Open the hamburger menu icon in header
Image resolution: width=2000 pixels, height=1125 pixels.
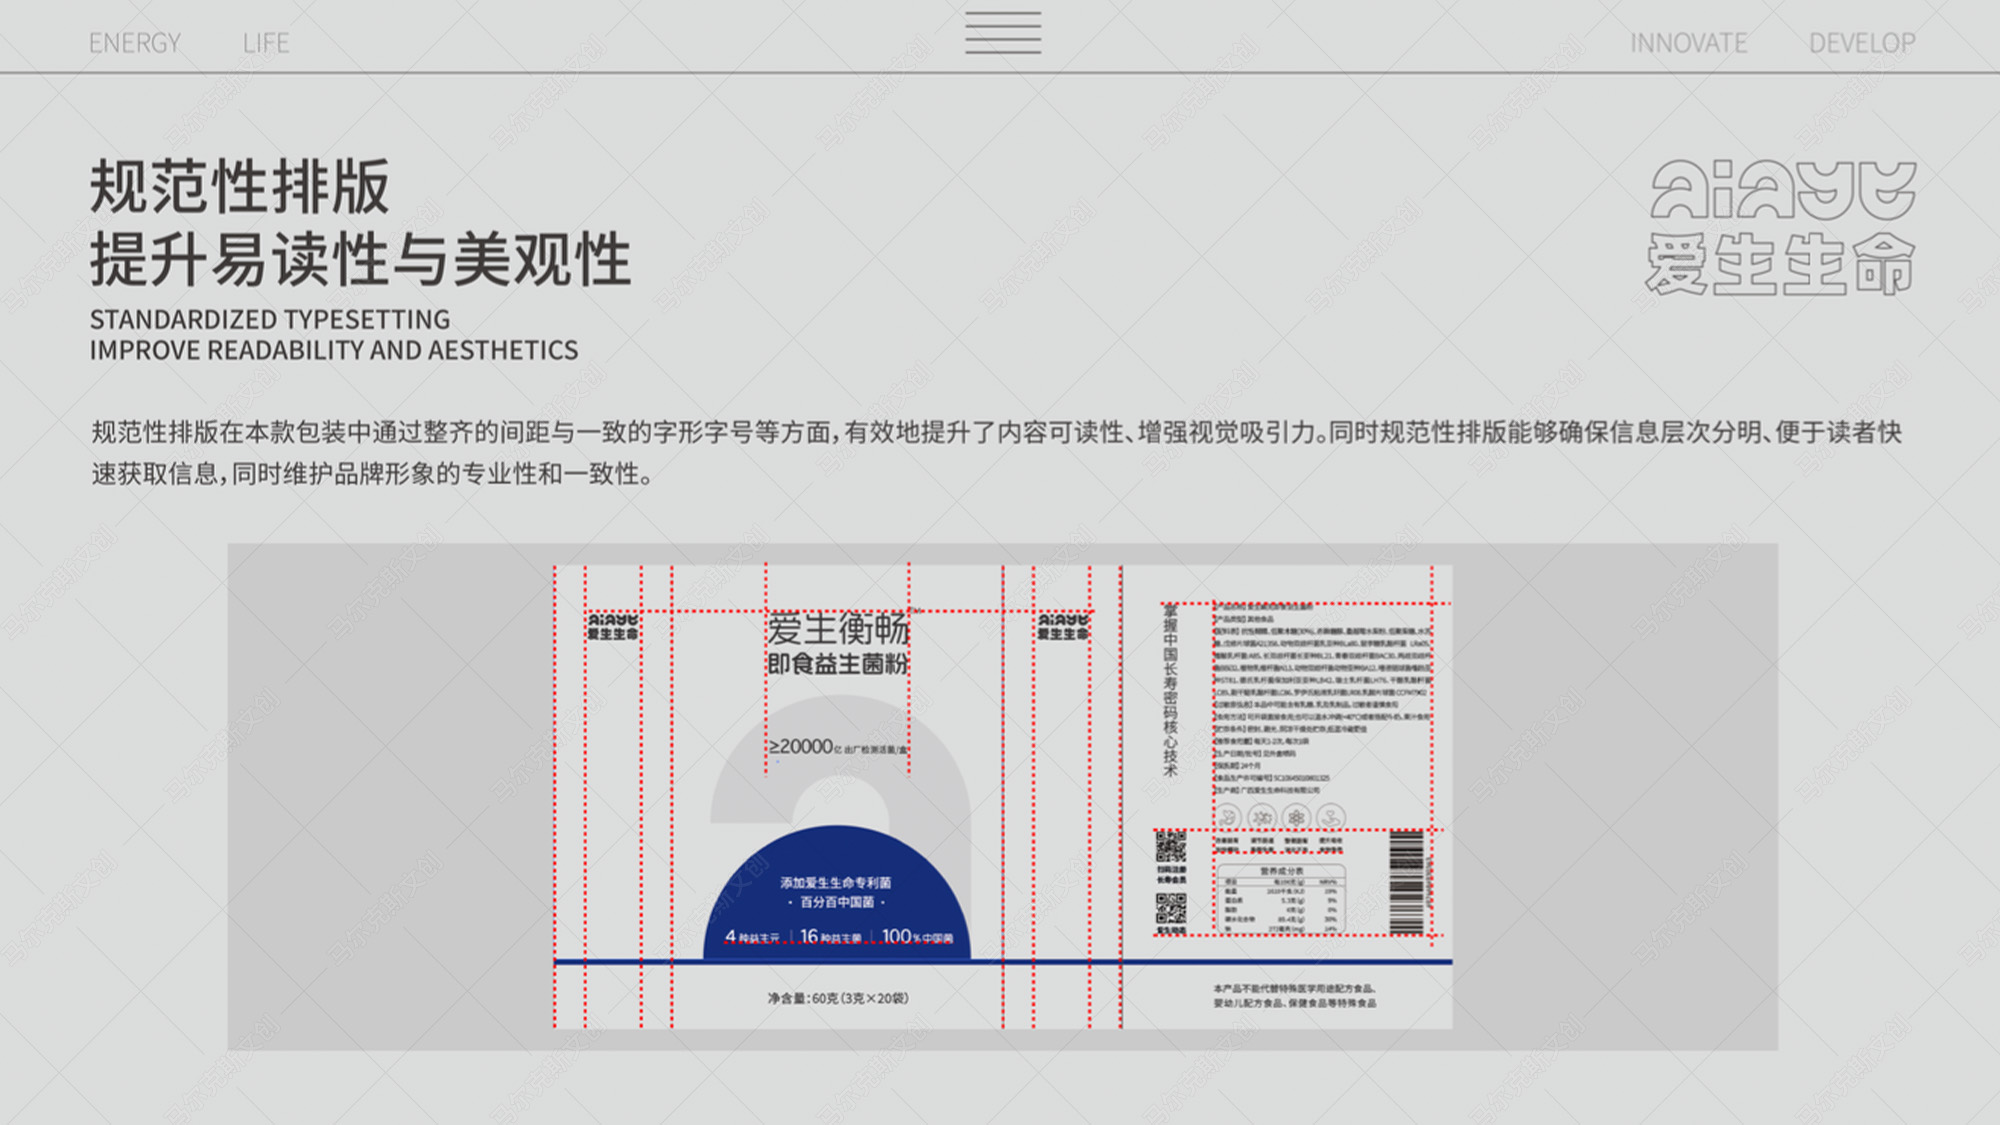coord(1003,32)
